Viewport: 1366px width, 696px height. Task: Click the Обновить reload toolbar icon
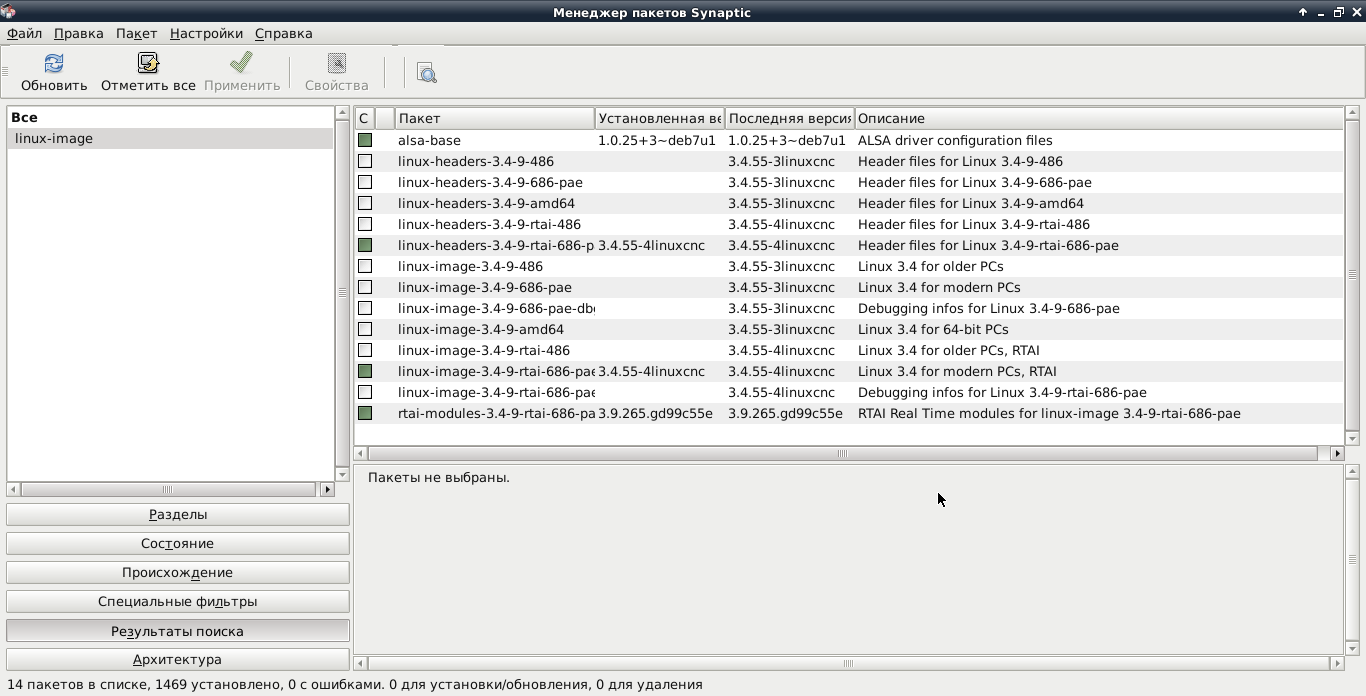tap(54, 63)
